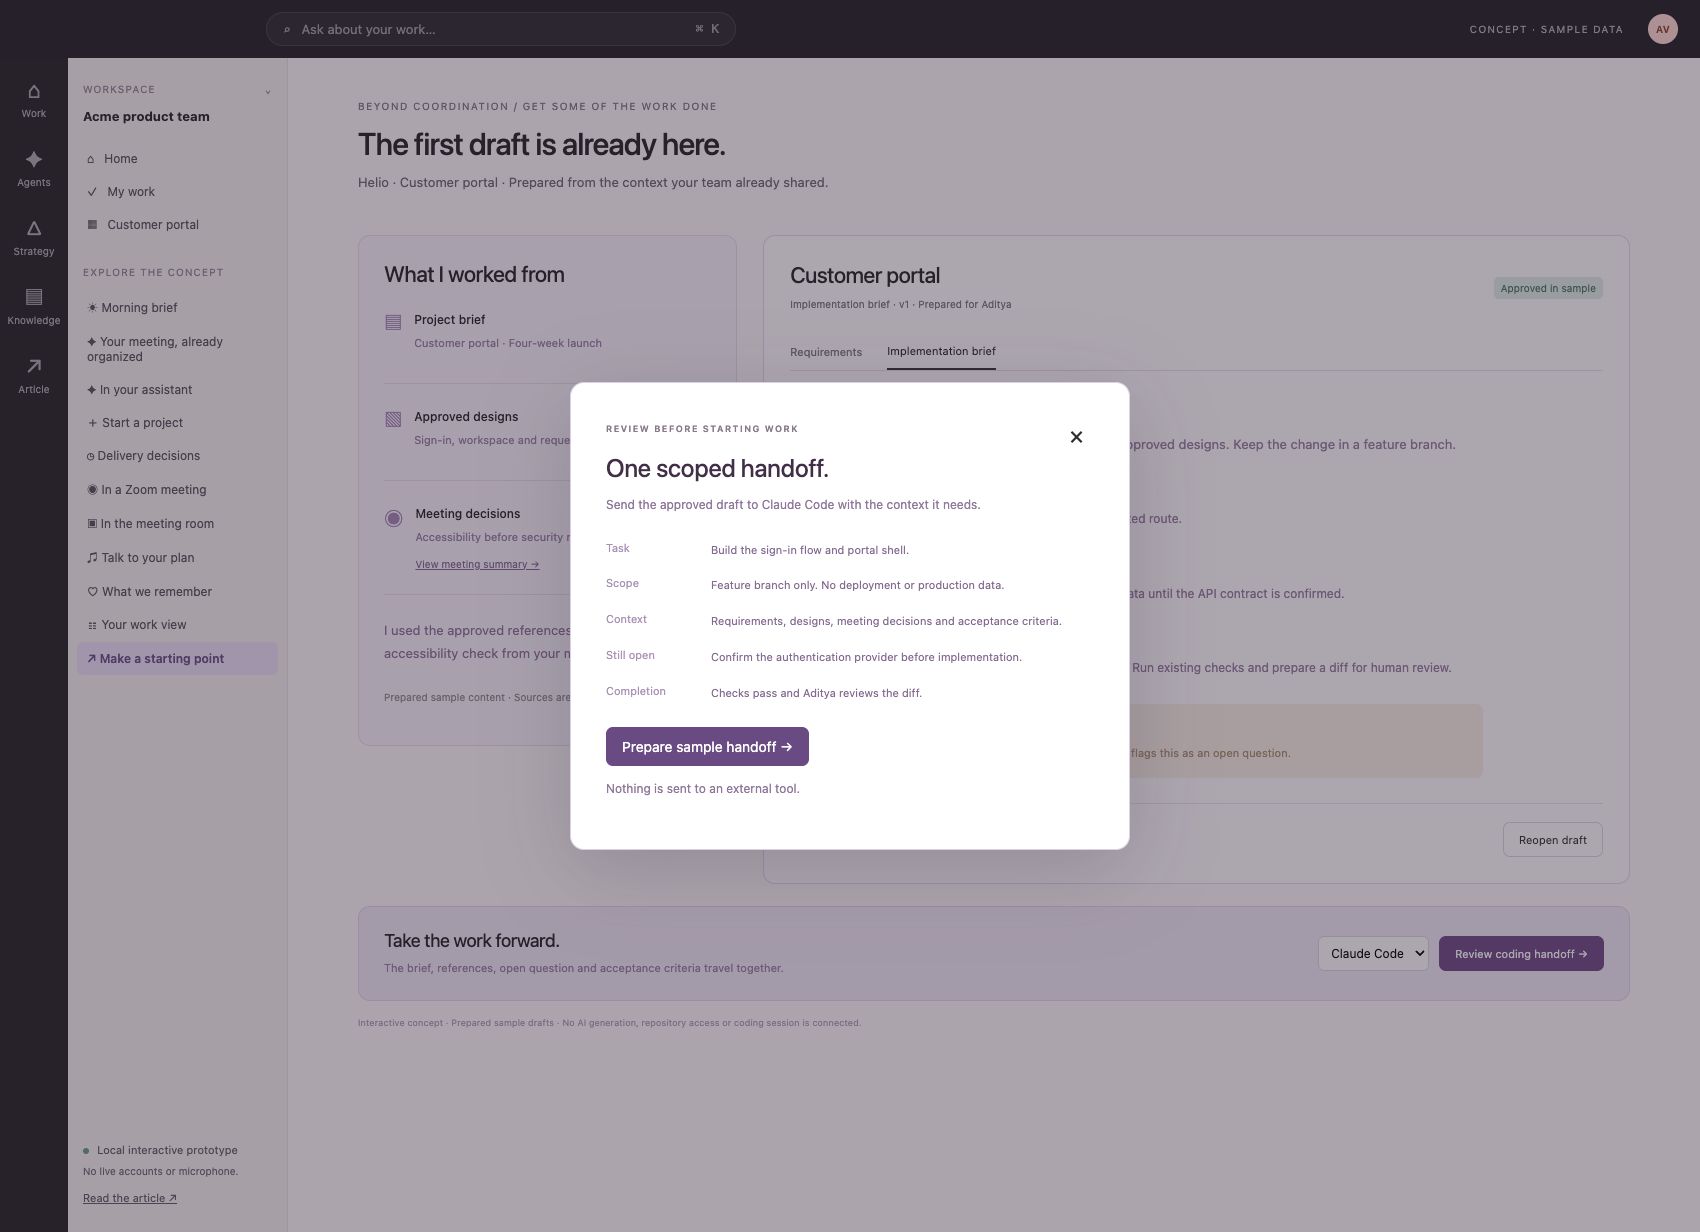Go to Home in sidebar
Image resolution: width=1700 pixels, height=1232 pixels.
[x=177, y=159]
